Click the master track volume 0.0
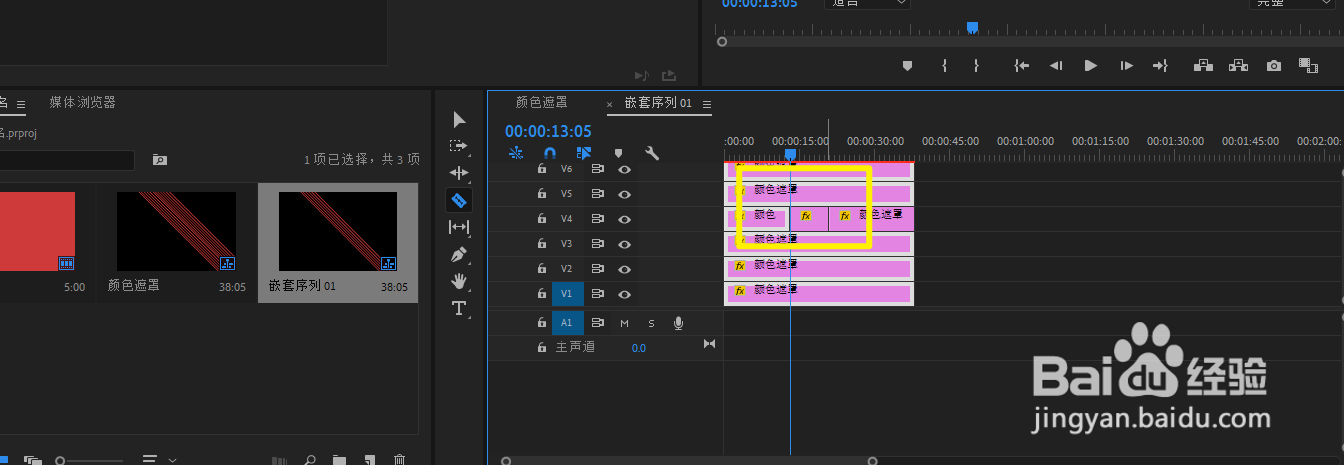 [x=638, y=348]
